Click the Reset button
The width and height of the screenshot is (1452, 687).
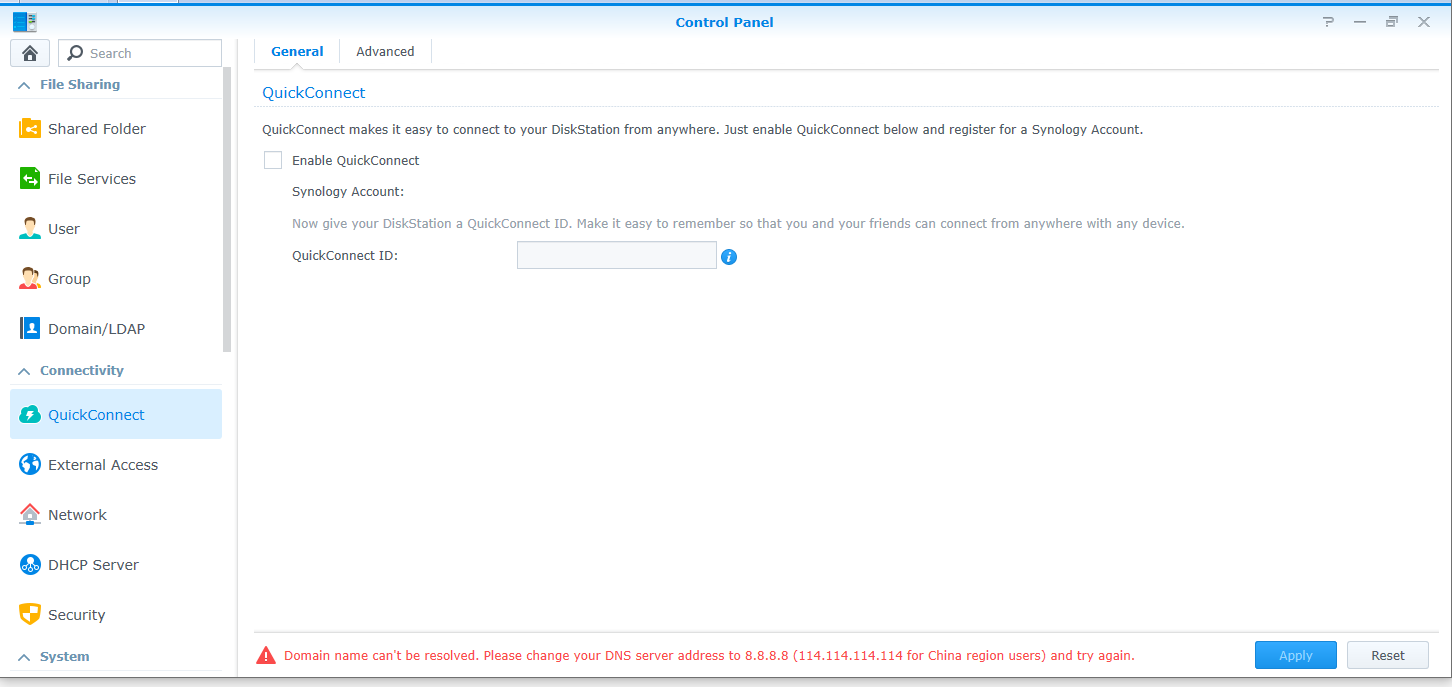[x=1388, y=655]
